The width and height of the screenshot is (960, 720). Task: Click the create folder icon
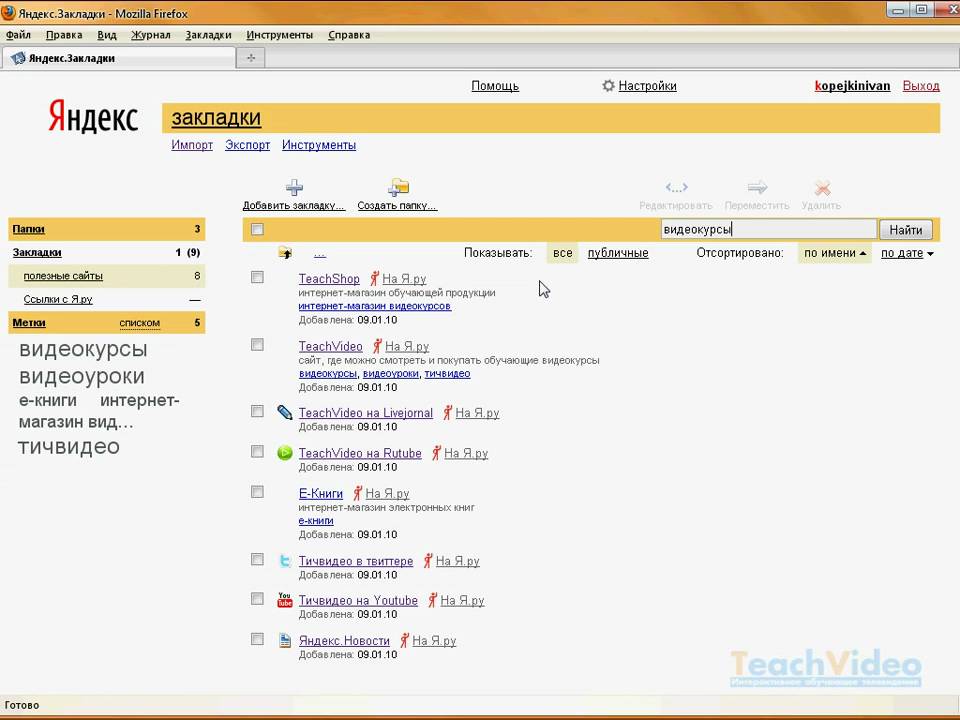point(398,187)
